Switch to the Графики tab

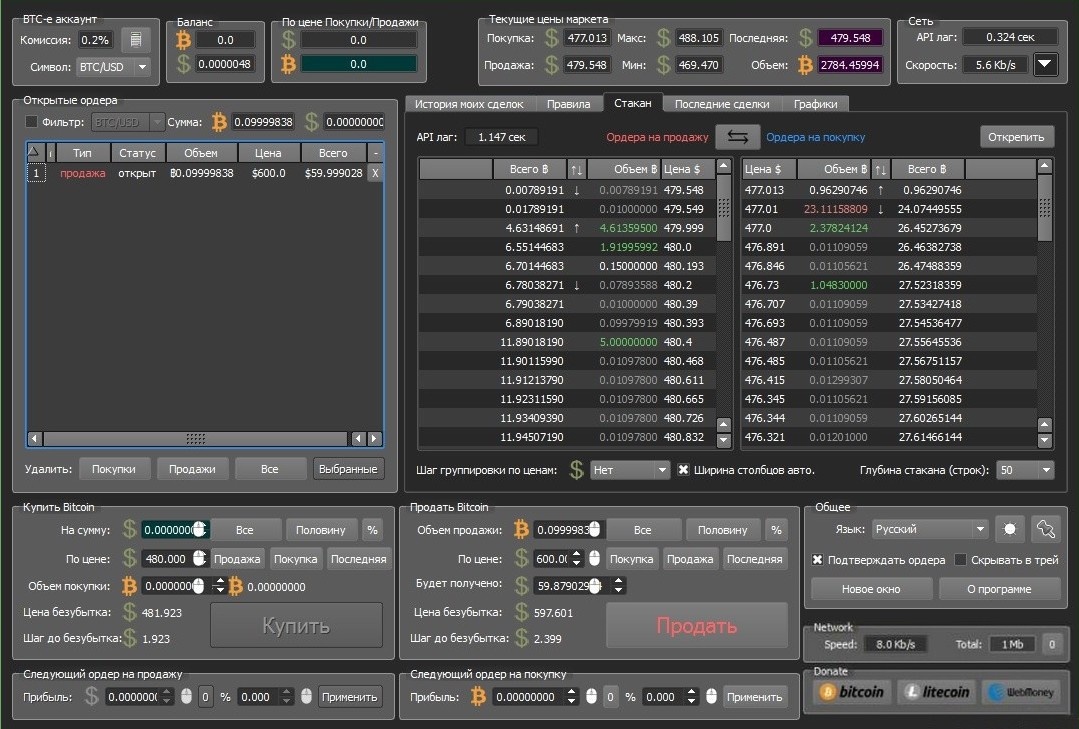click(815, 104)
